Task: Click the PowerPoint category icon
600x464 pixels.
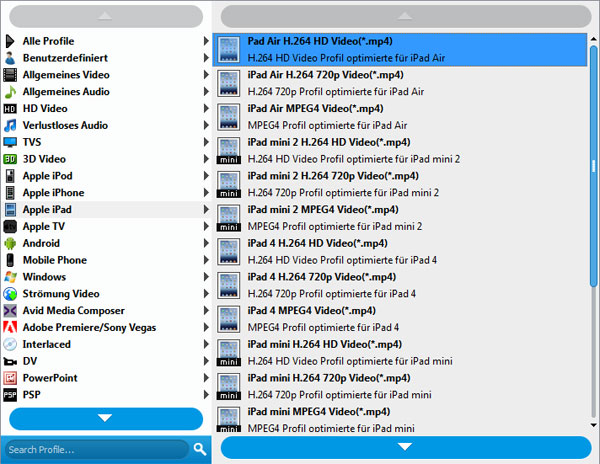Action: 10,378
